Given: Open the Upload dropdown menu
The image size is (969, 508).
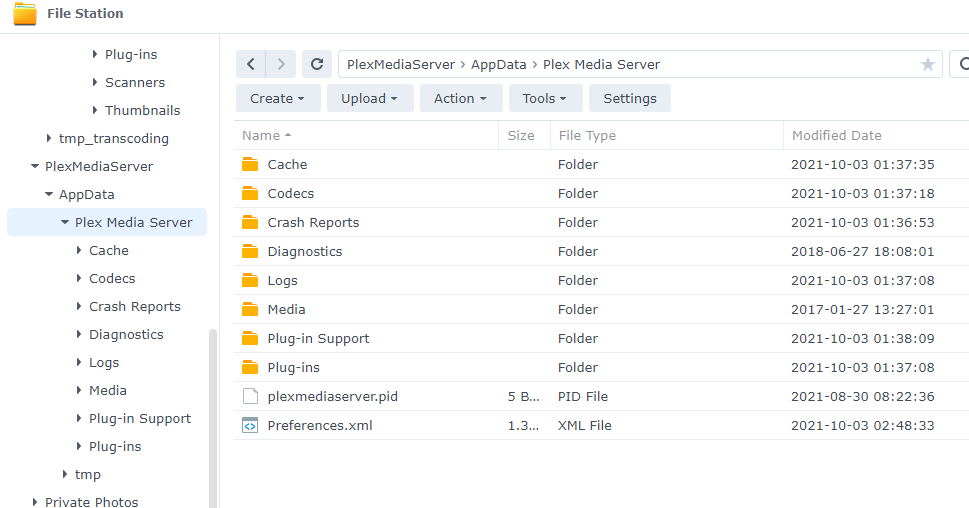Looking at the screenshot, I should [369, 98].
